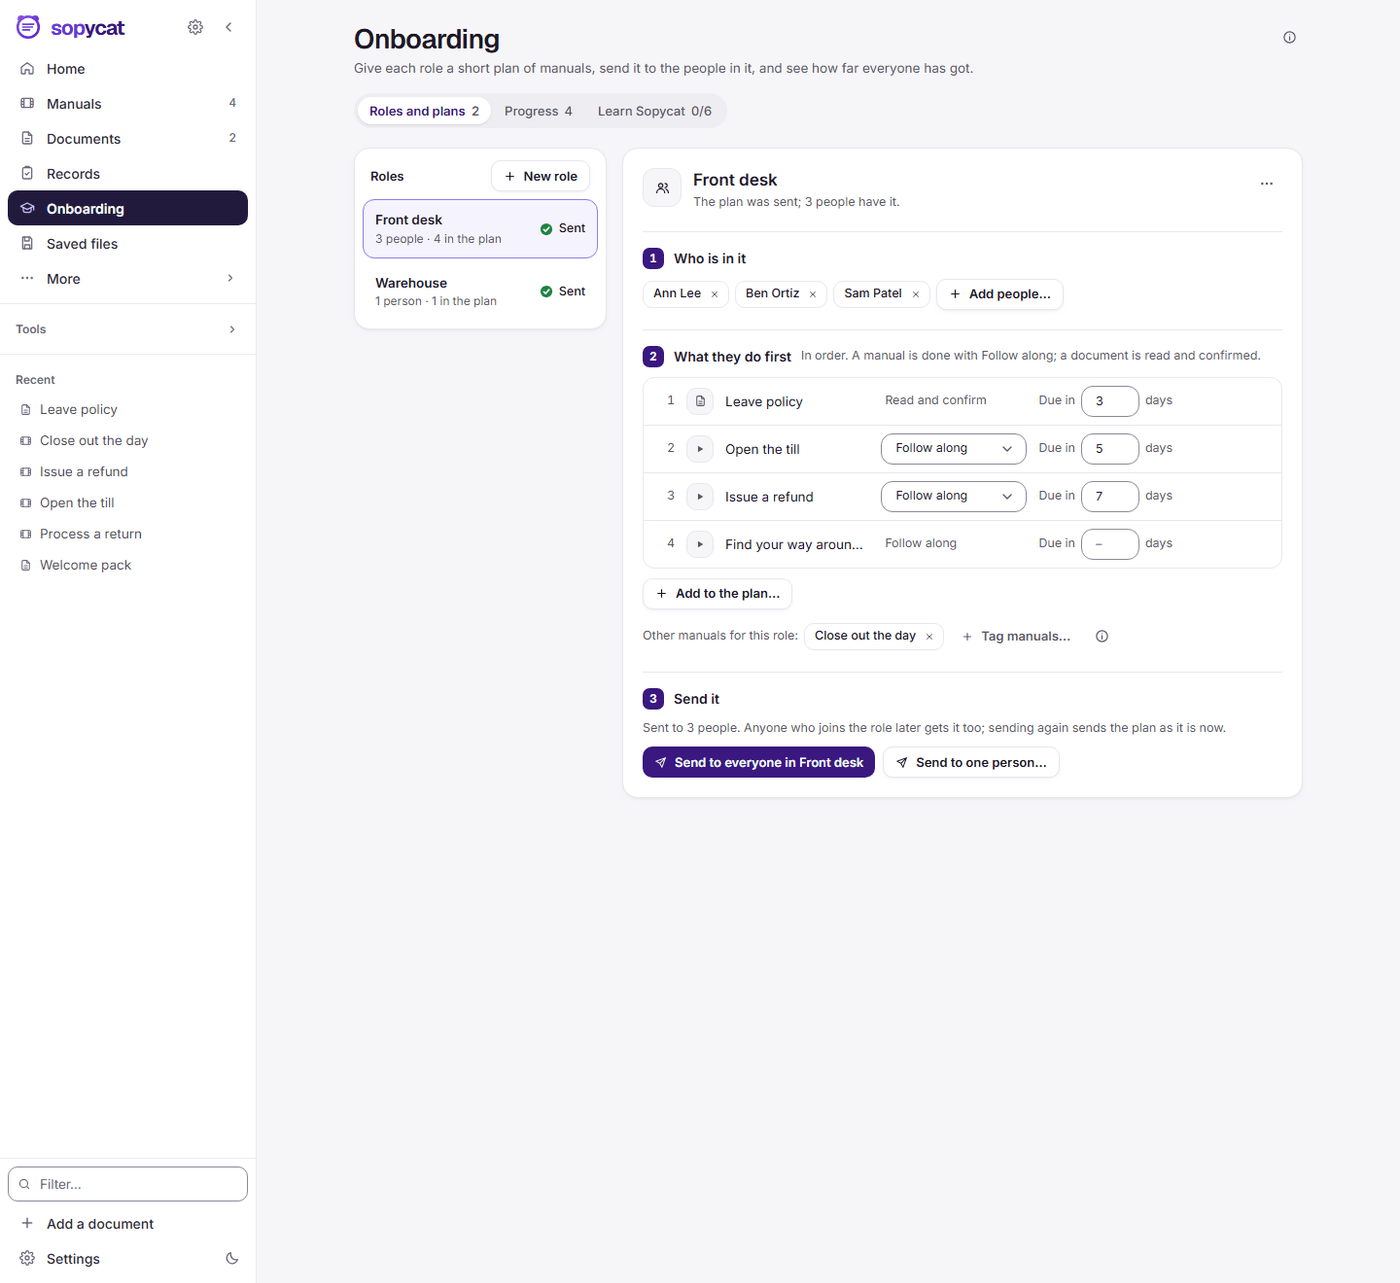The height and width of the screenshot is (1283, 1400).
Task: Click the info icon next to Tag manuals
Action: [x=1101, y=636]
